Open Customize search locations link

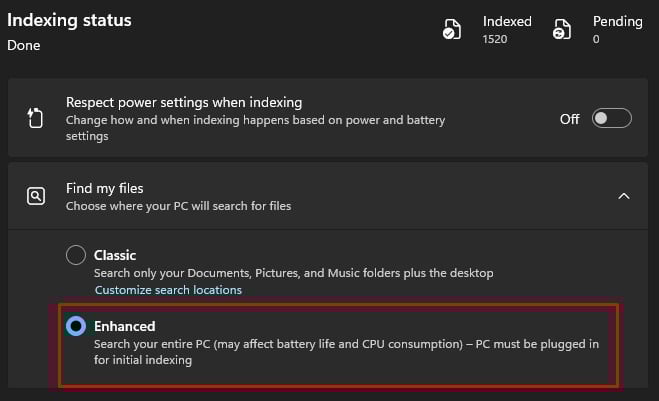click(168, 290)
